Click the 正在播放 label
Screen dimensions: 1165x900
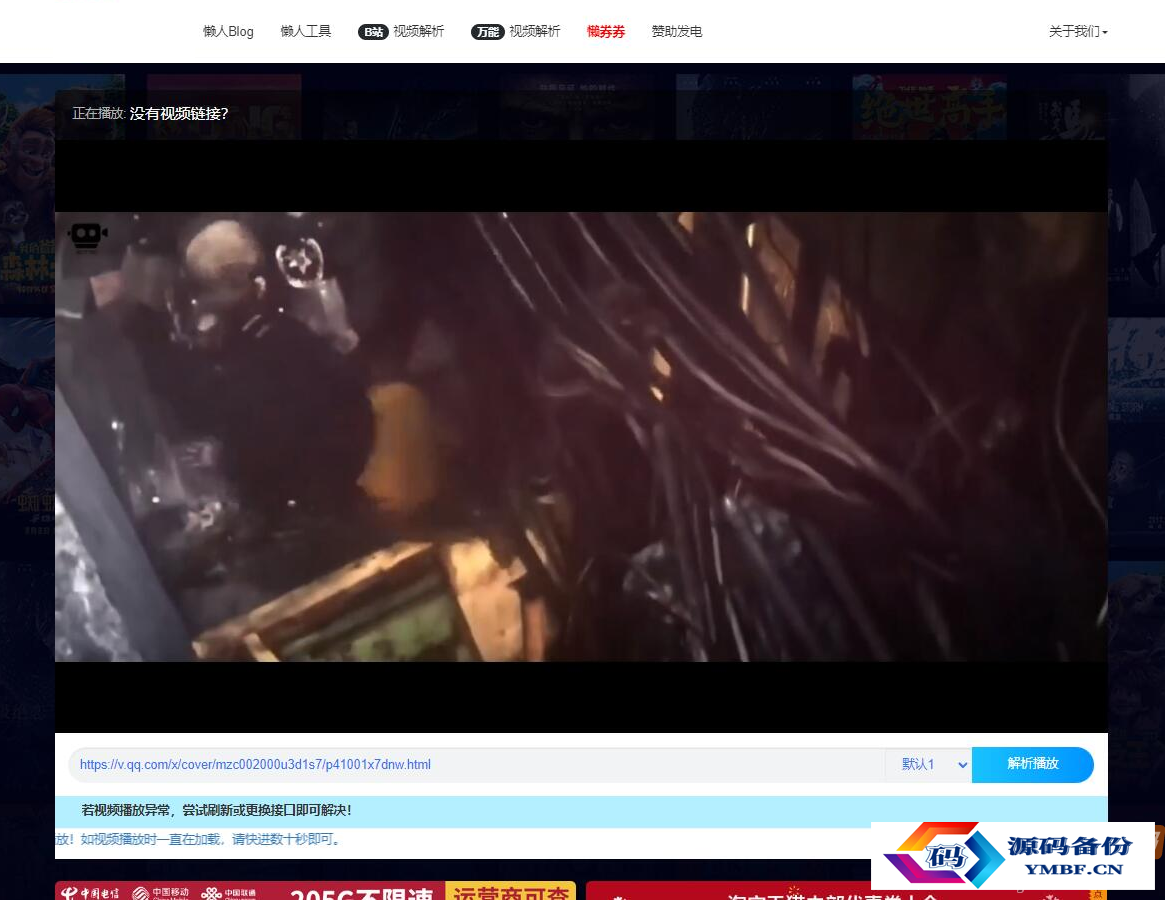click(x=99, y=114)
